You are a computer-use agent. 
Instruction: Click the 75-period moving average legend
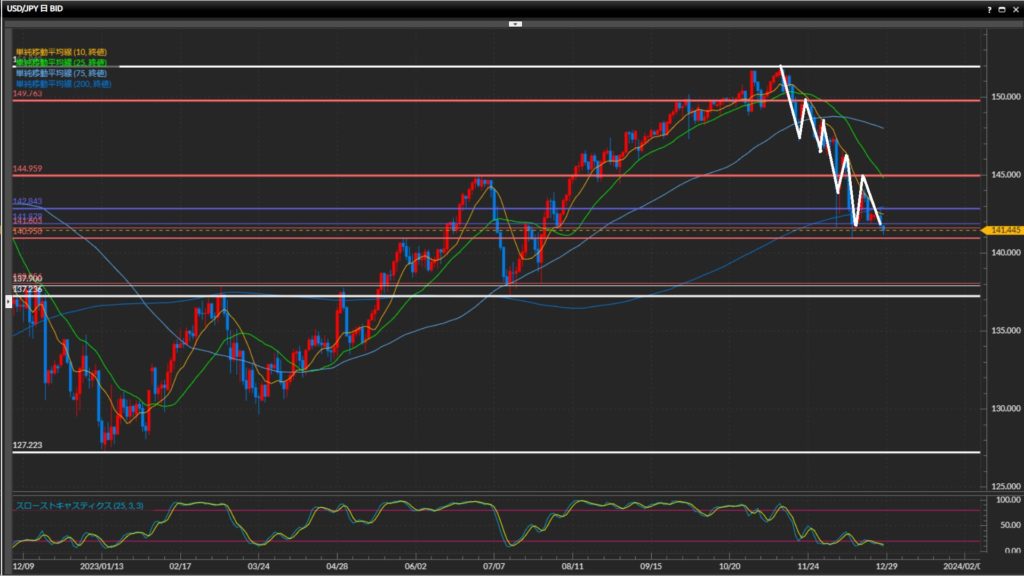[61, 72]
